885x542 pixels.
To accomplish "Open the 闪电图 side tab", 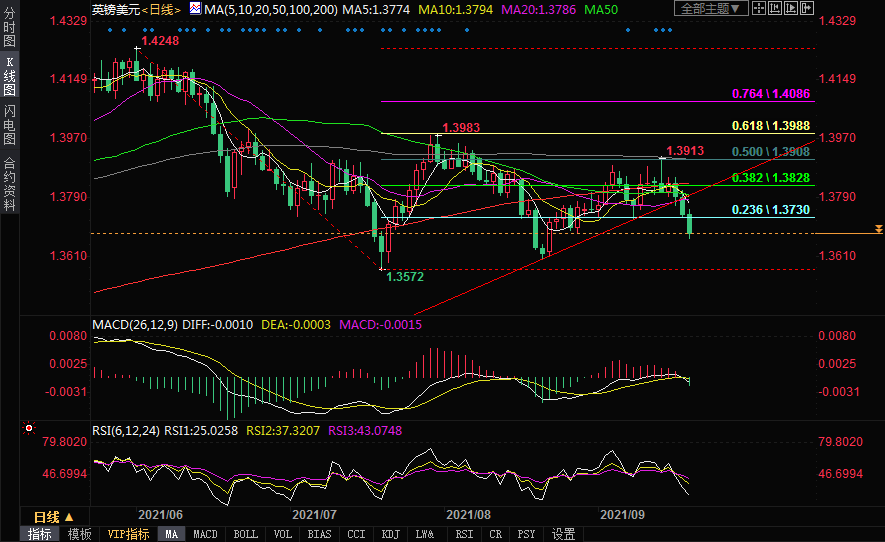I will [x=9, y=124].
